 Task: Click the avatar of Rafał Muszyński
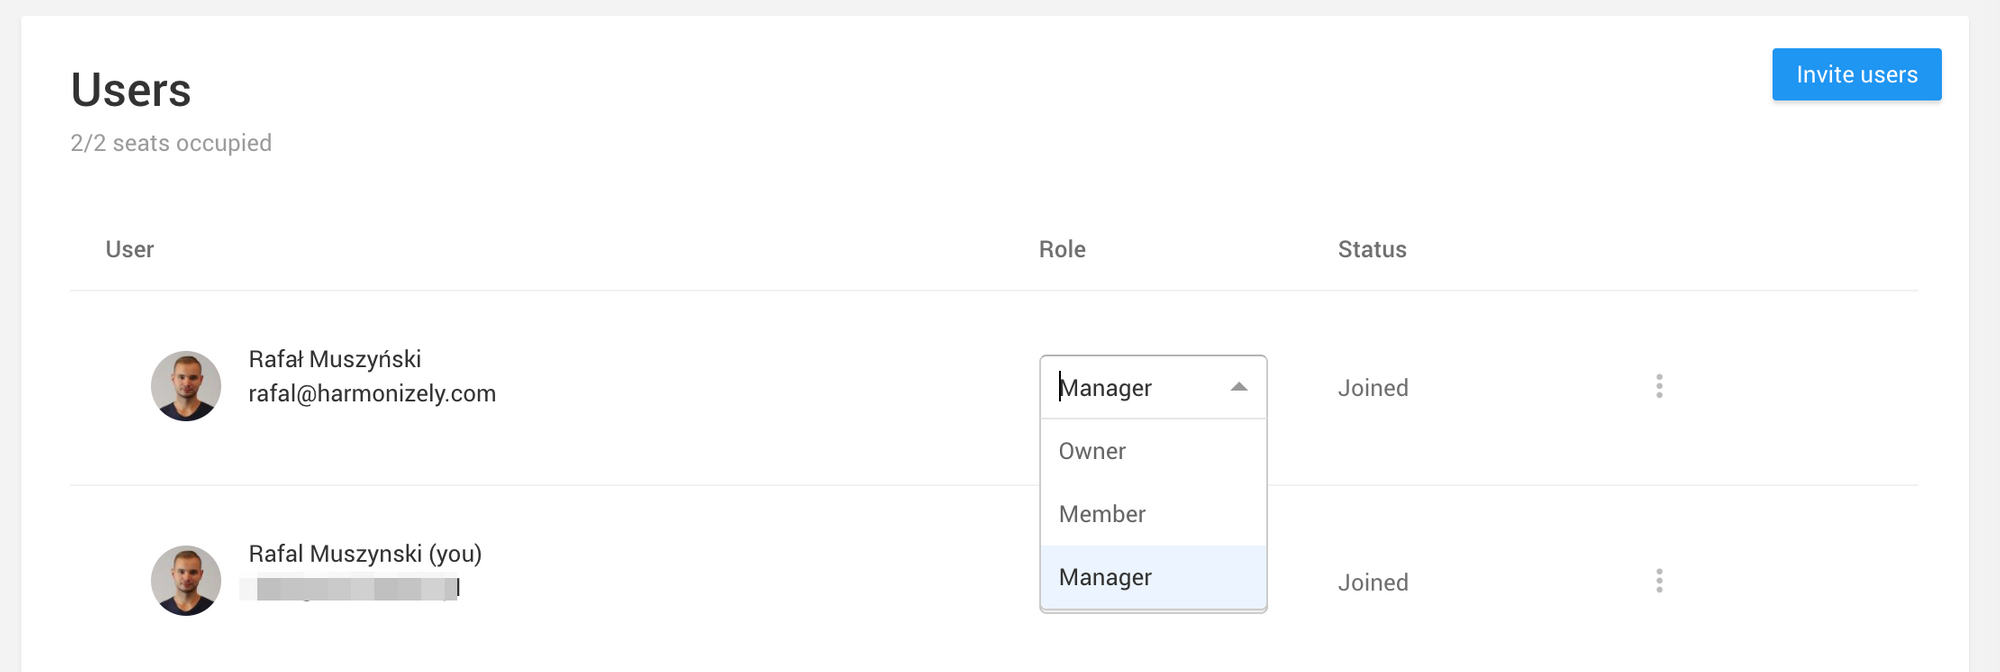pos(186,386)
